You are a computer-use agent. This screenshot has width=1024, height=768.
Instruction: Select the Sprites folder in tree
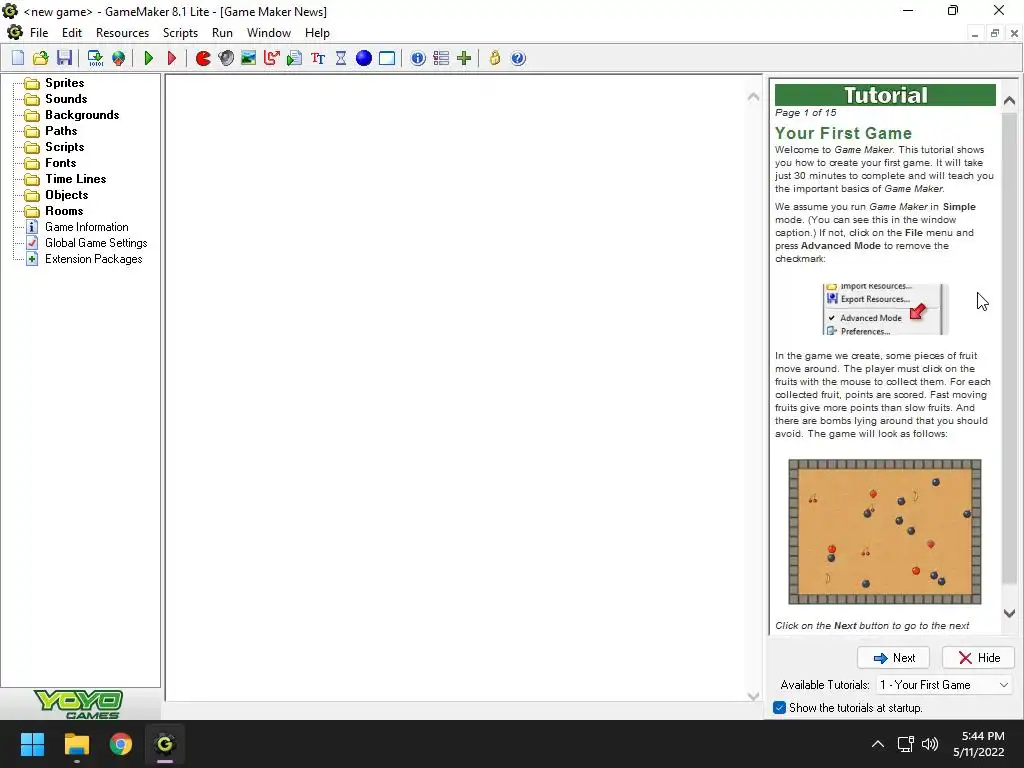(x=64, y=83)
